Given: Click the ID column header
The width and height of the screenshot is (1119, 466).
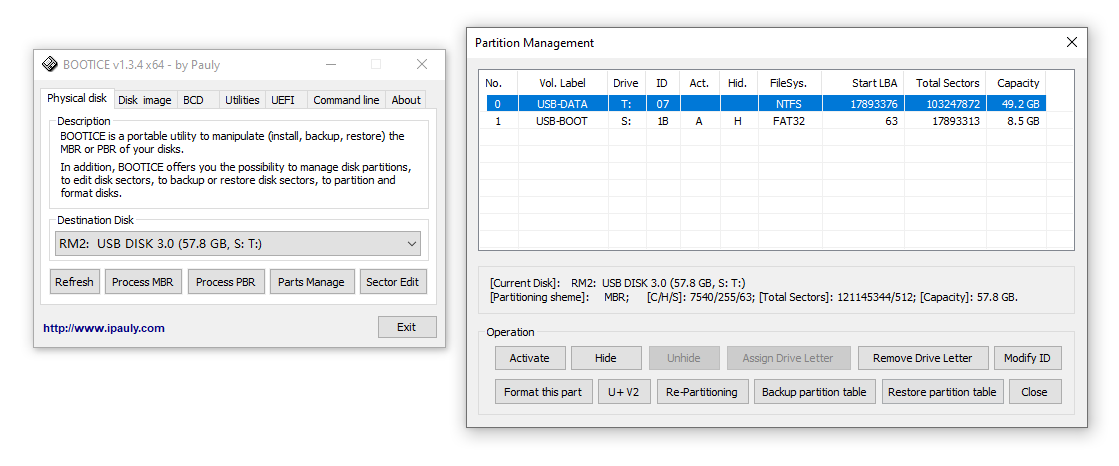Looking at the screenshot, I should 662,83.
